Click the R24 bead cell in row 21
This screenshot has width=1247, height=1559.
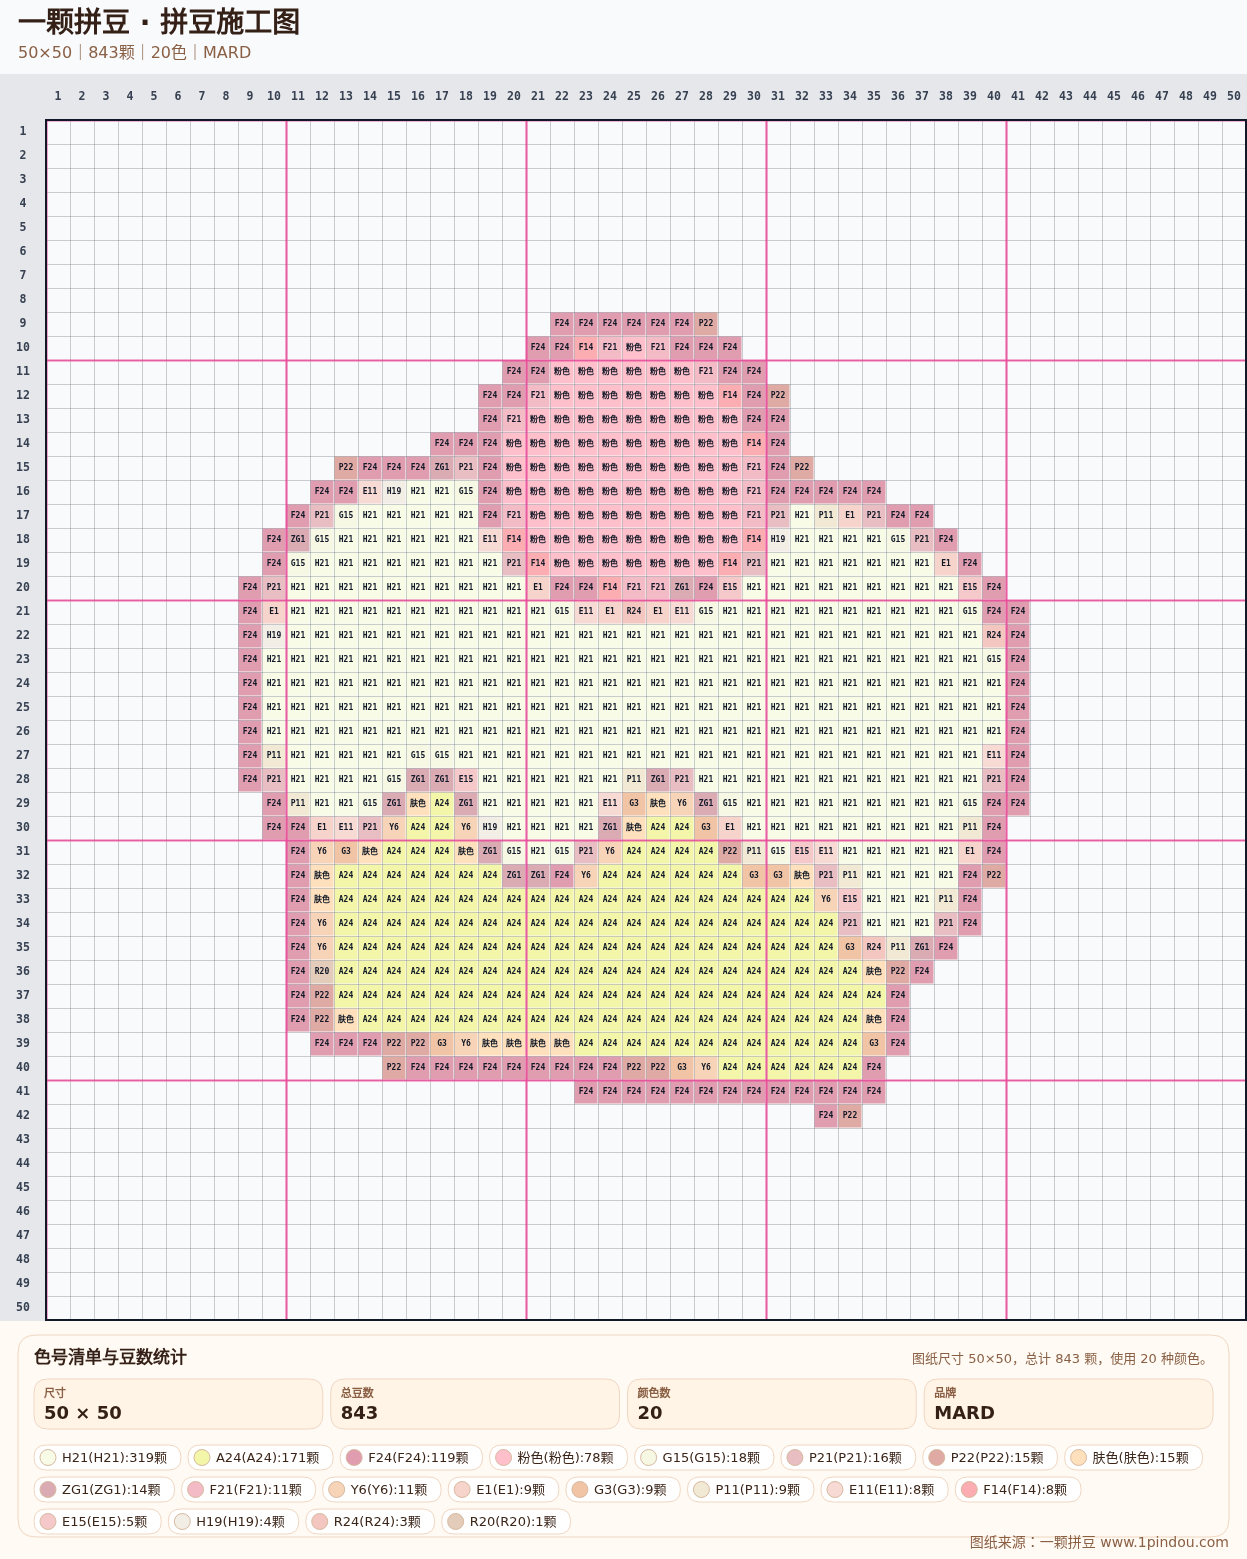coord(634,611)
